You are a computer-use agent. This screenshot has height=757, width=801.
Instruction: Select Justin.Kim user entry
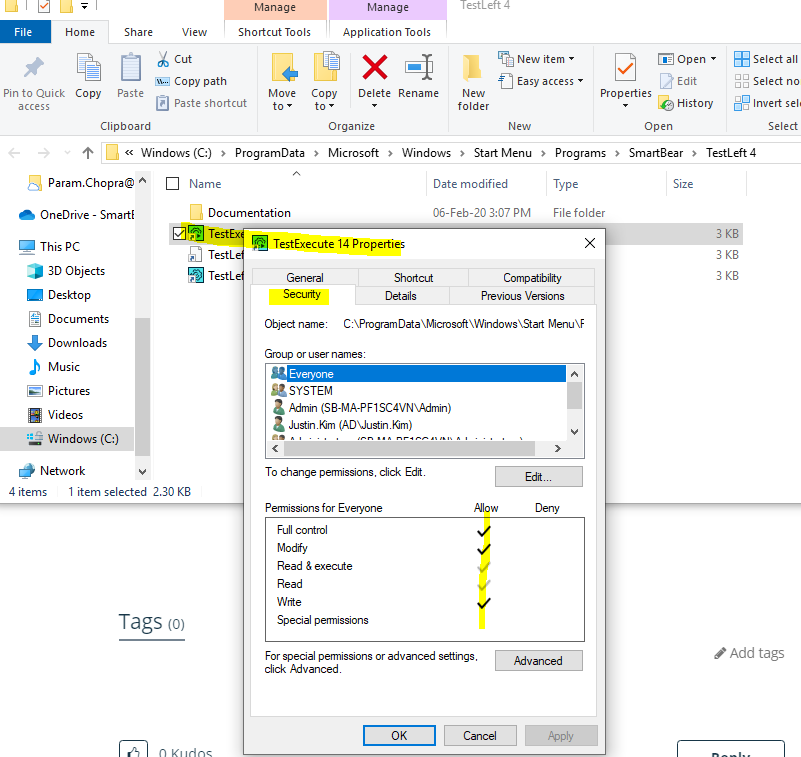350,425
